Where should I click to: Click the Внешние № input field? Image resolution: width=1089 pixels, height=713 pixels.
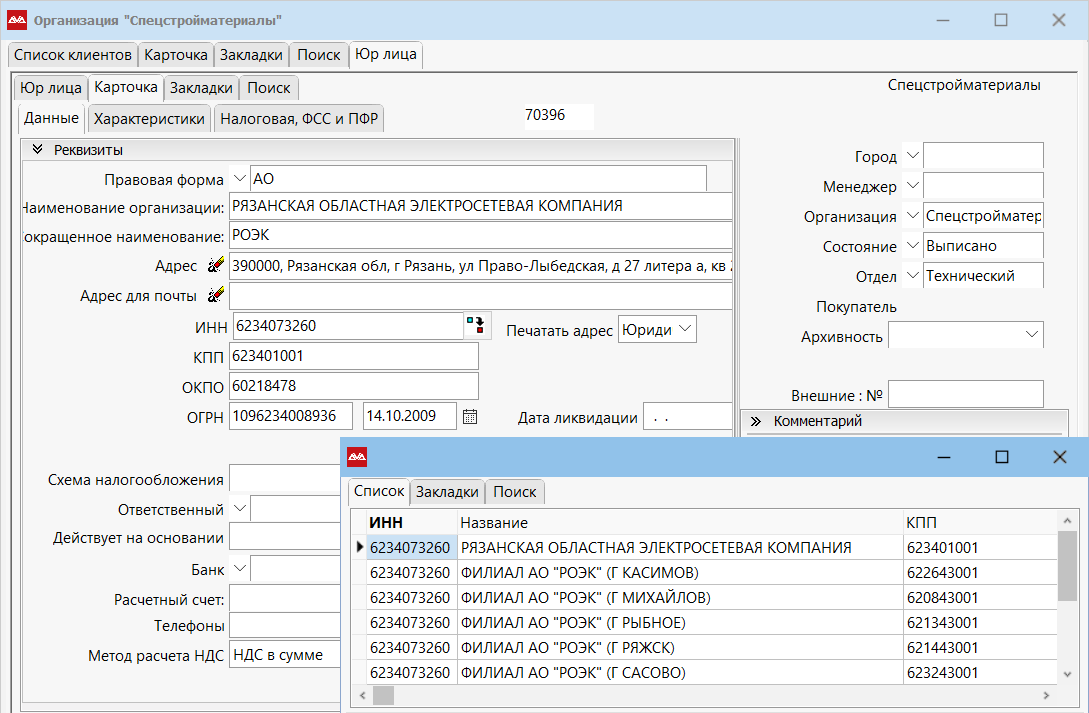[965, 394]
